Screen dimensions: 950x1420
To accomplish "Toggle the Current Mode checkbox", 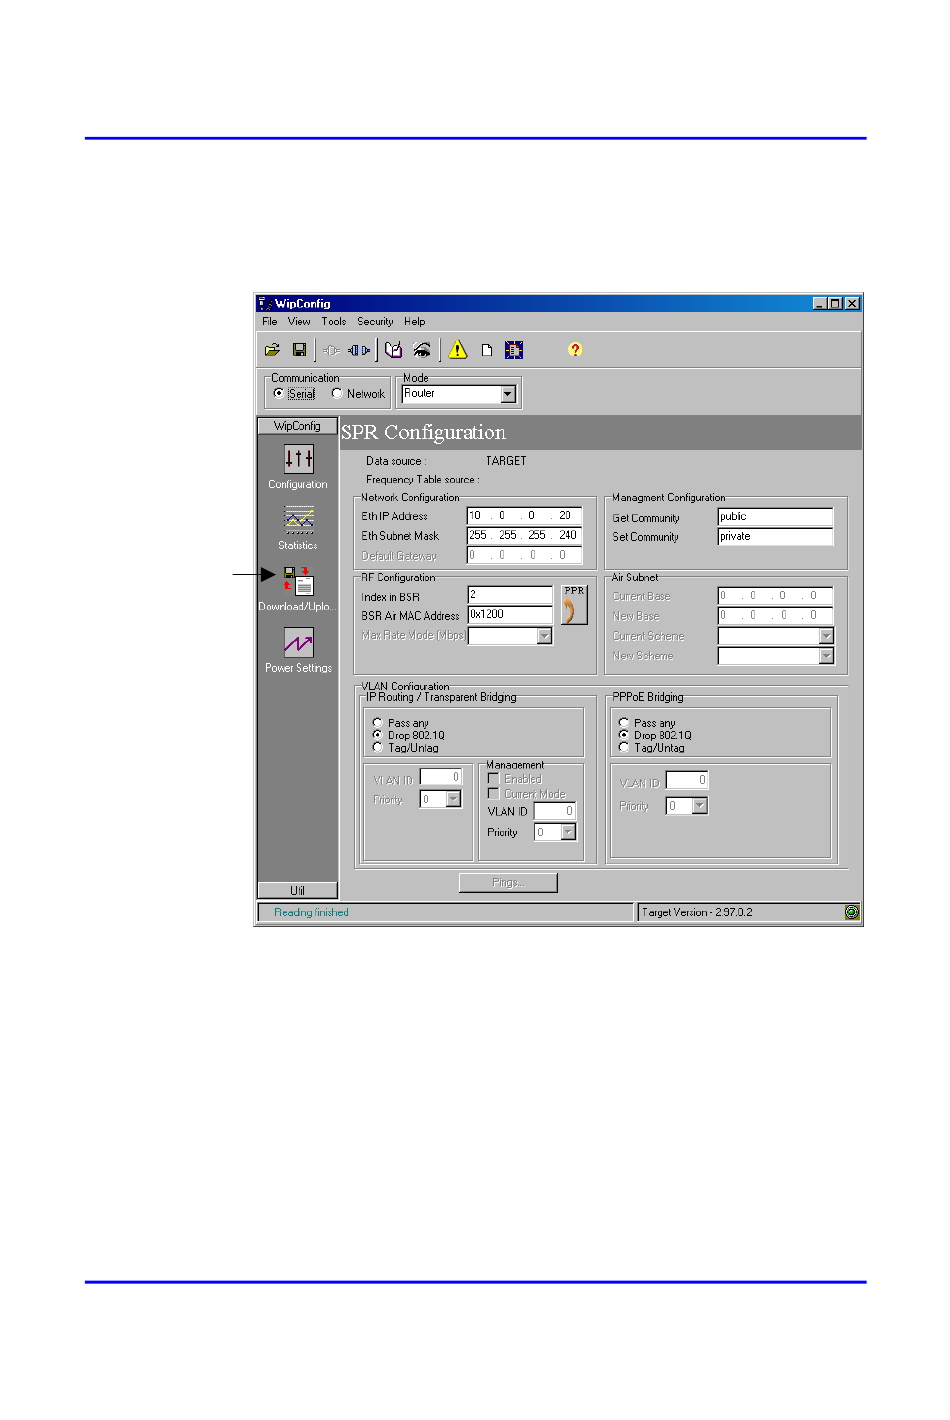I will pos(493,793).
